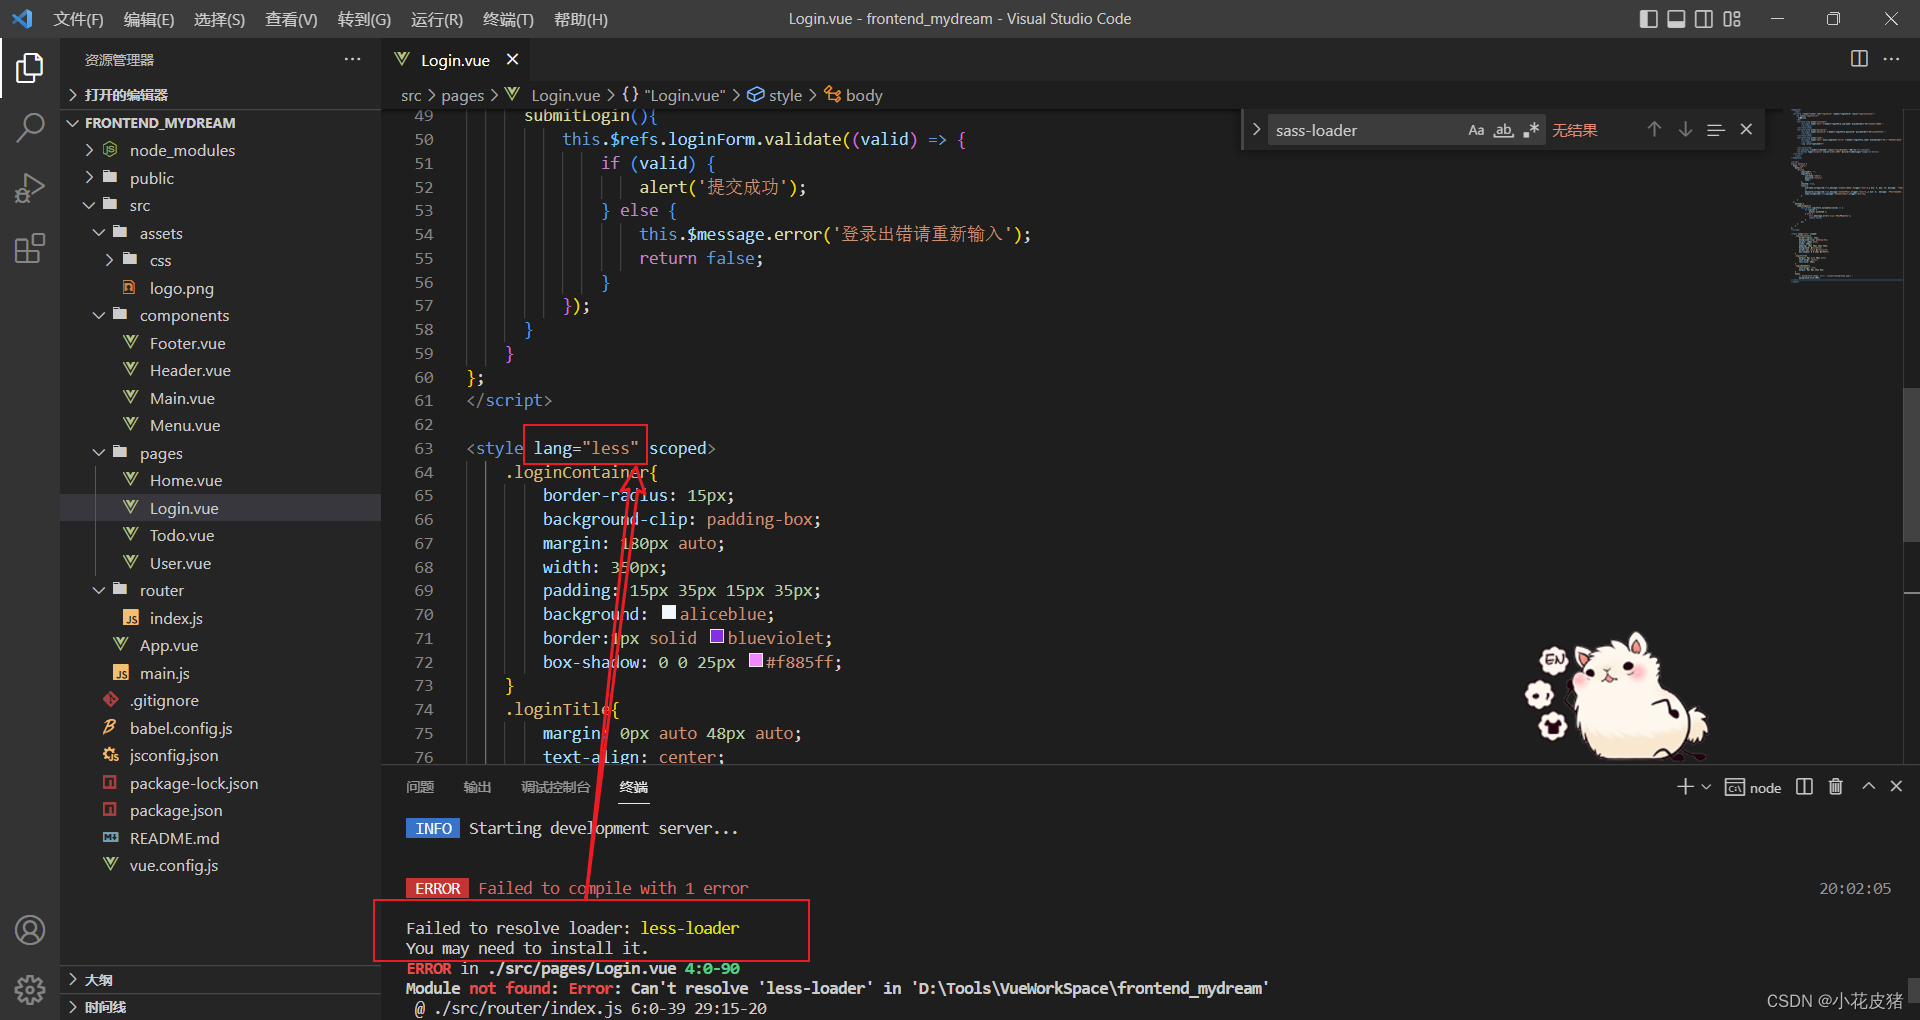Split the editor to the right

[1859, 59]
